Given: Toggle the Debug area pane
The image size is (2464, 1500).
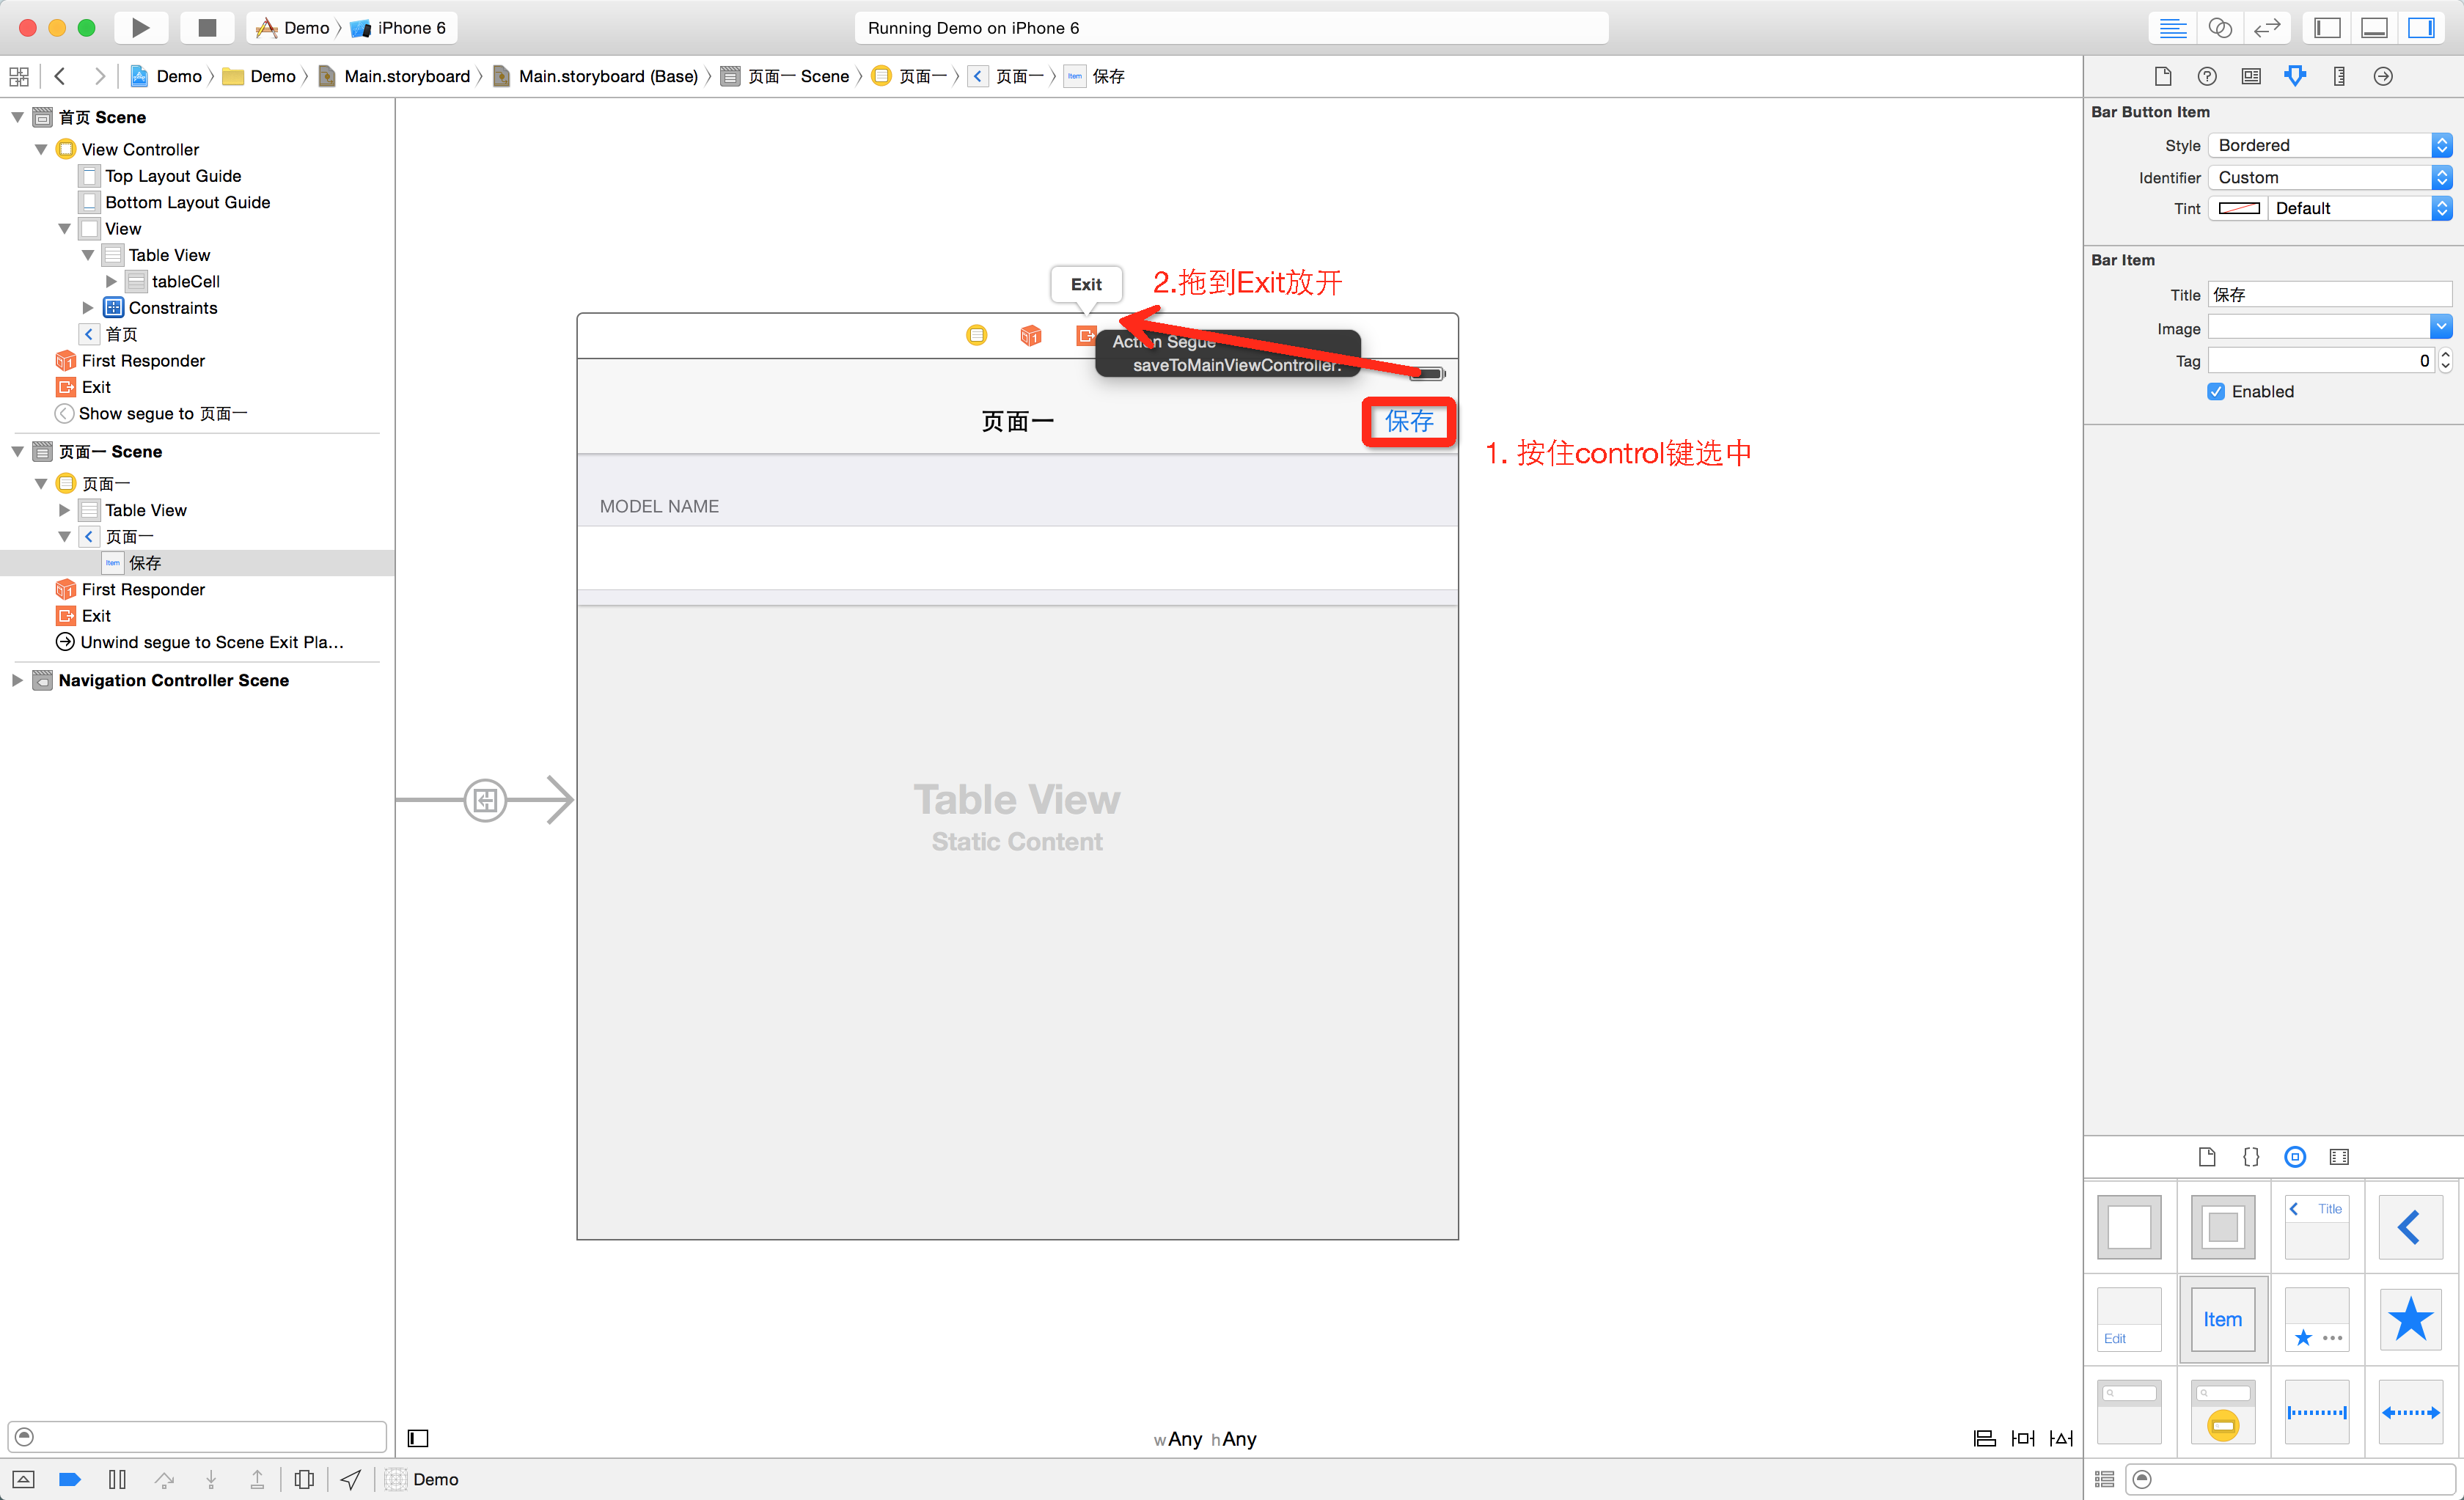Looking at the screenshot, I should tap(2375, 27).
